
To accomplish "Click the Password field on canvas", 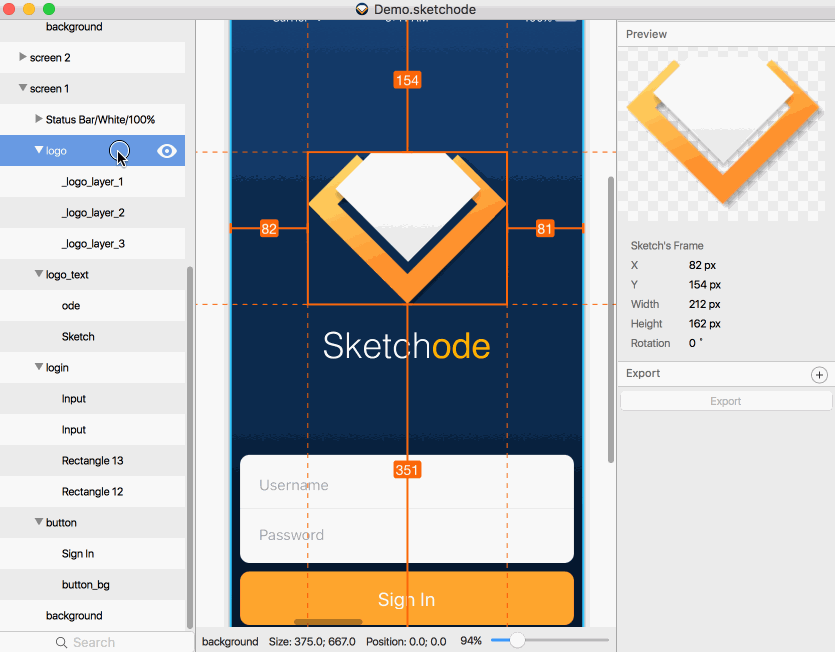I will pyautogui.click(x=407, y=535).
